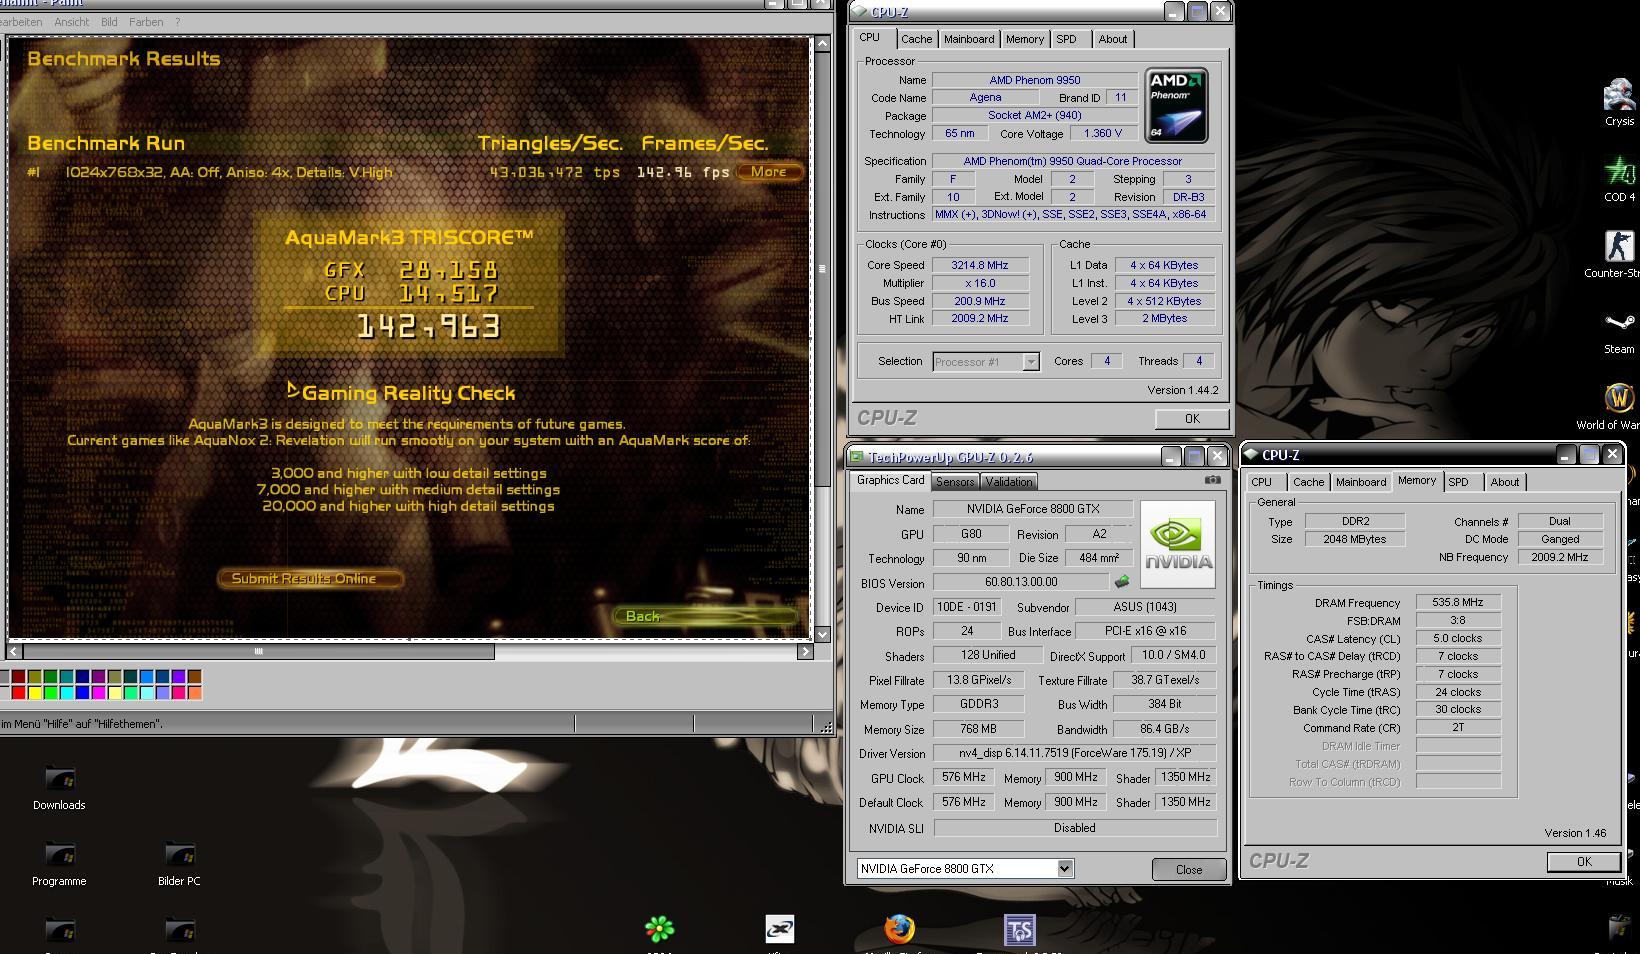
Task: Click the Command Rate value '2T'
Action: coord(1457,727)
